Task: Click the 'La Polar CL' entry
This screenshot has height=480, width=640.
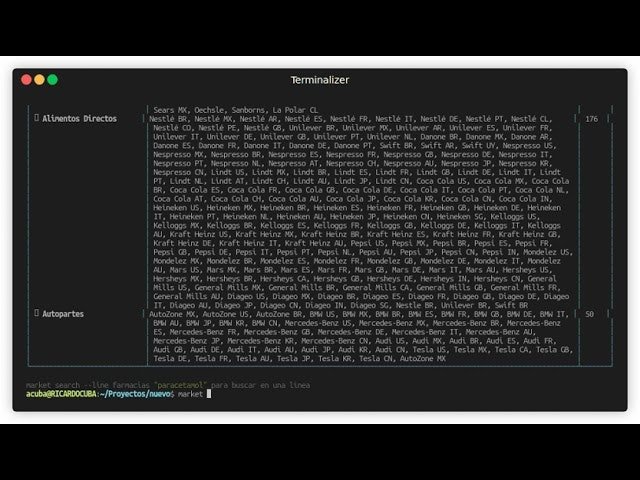Action: click(x=295, y=110)
